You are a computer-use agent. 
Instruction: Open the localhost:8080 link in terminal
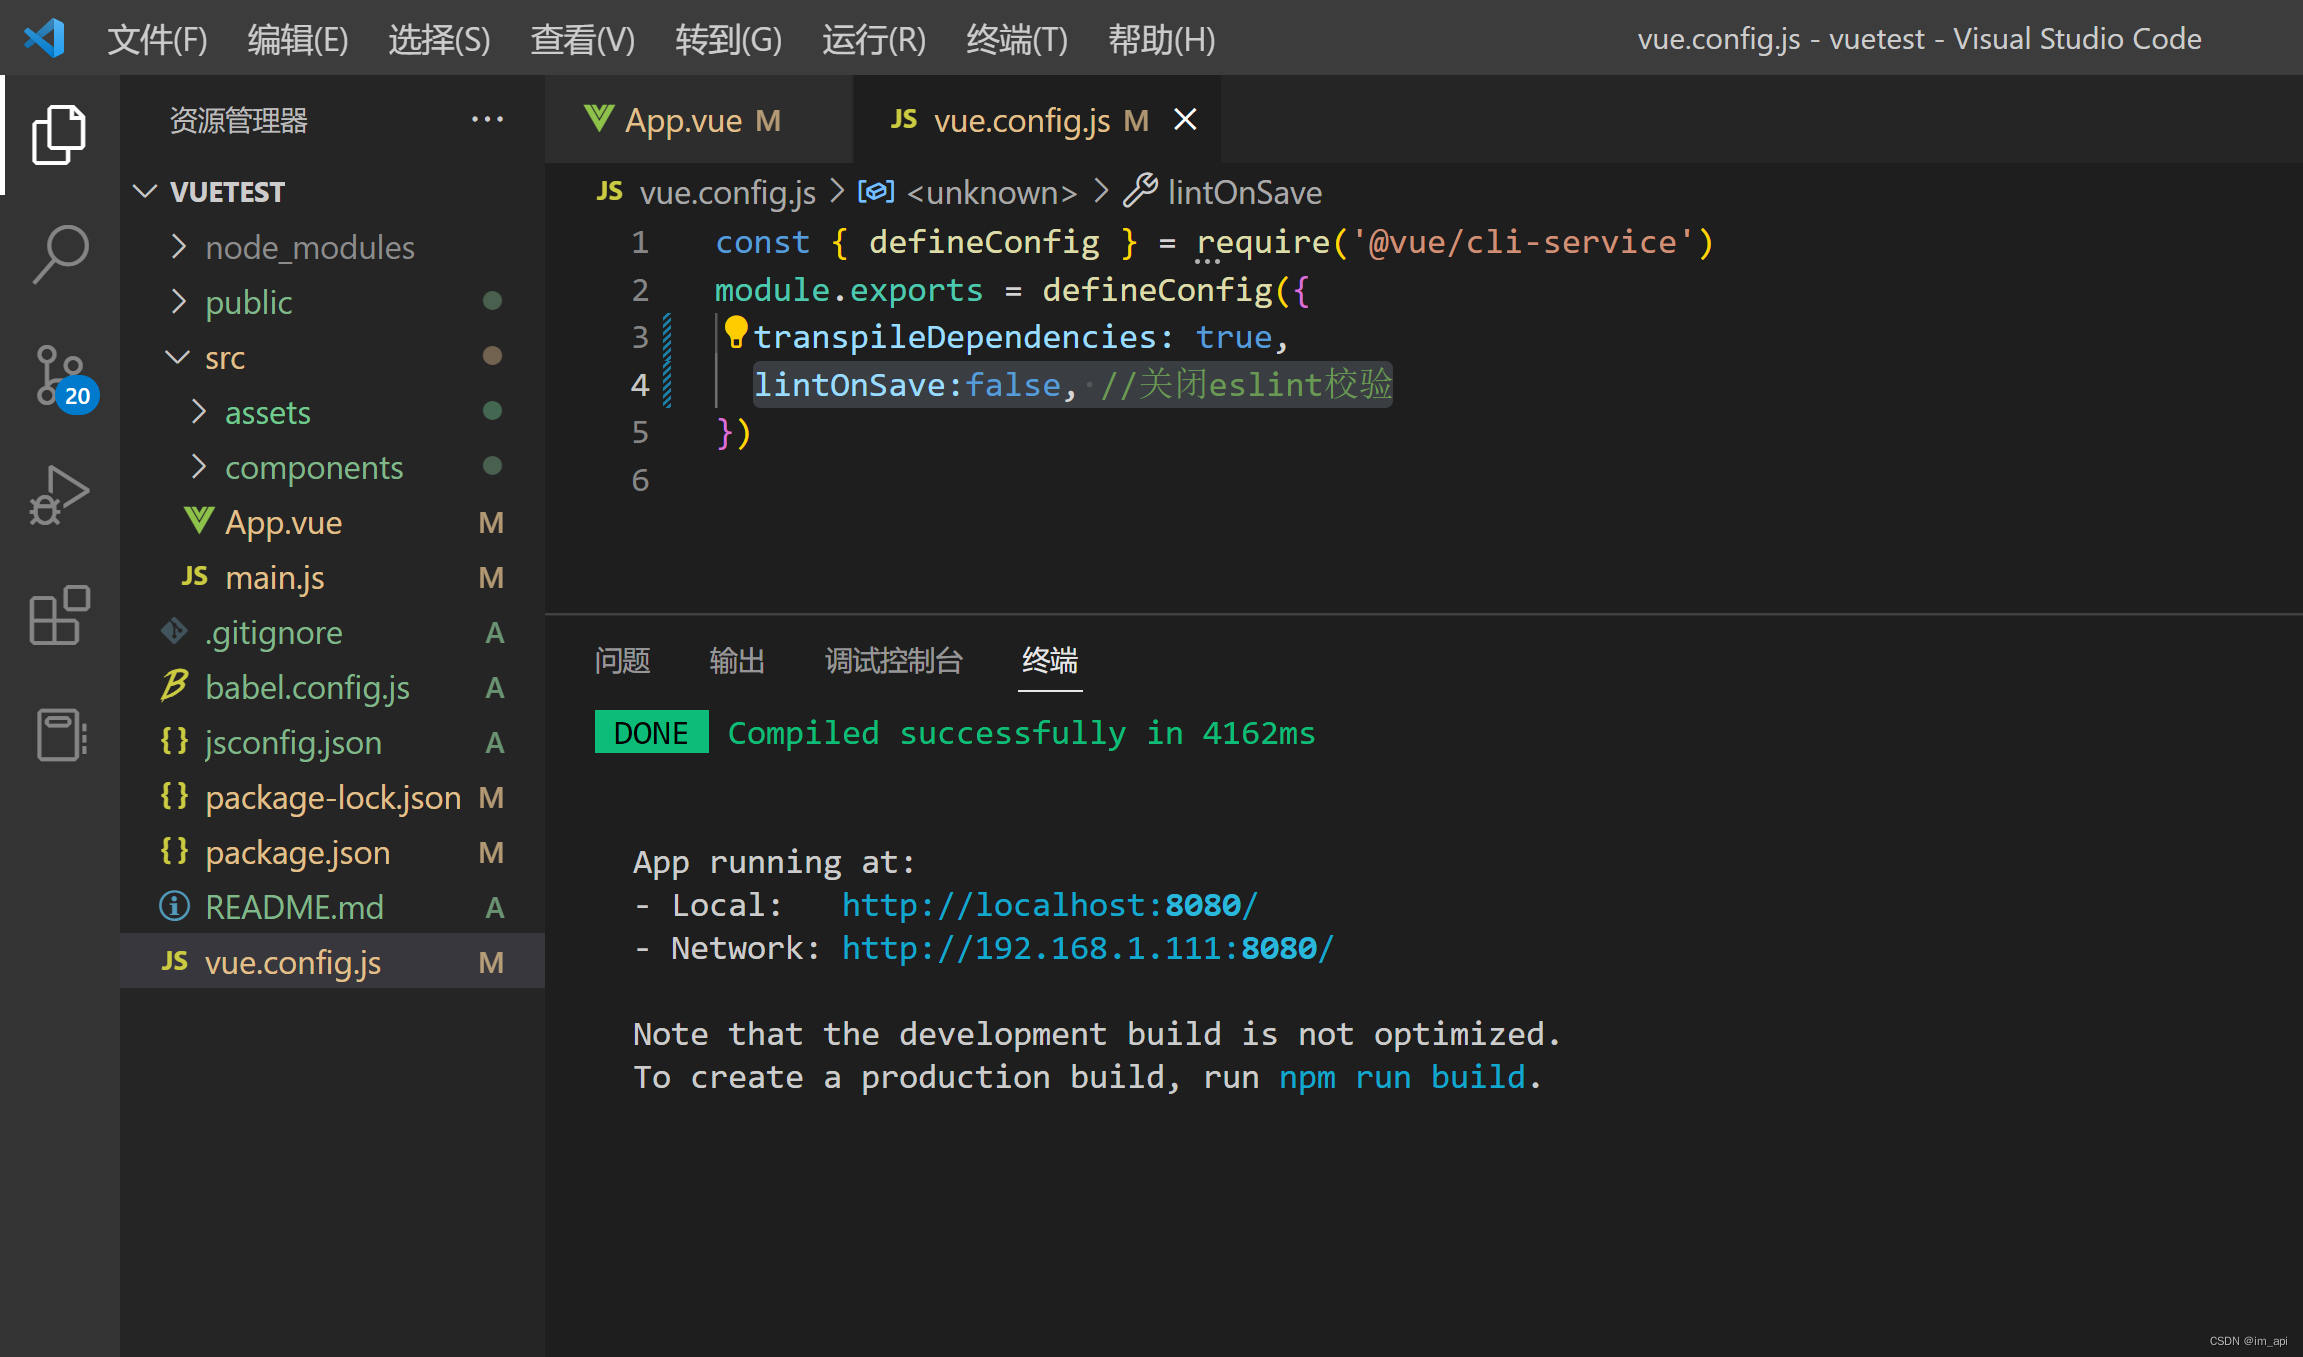coord(1049,905)
